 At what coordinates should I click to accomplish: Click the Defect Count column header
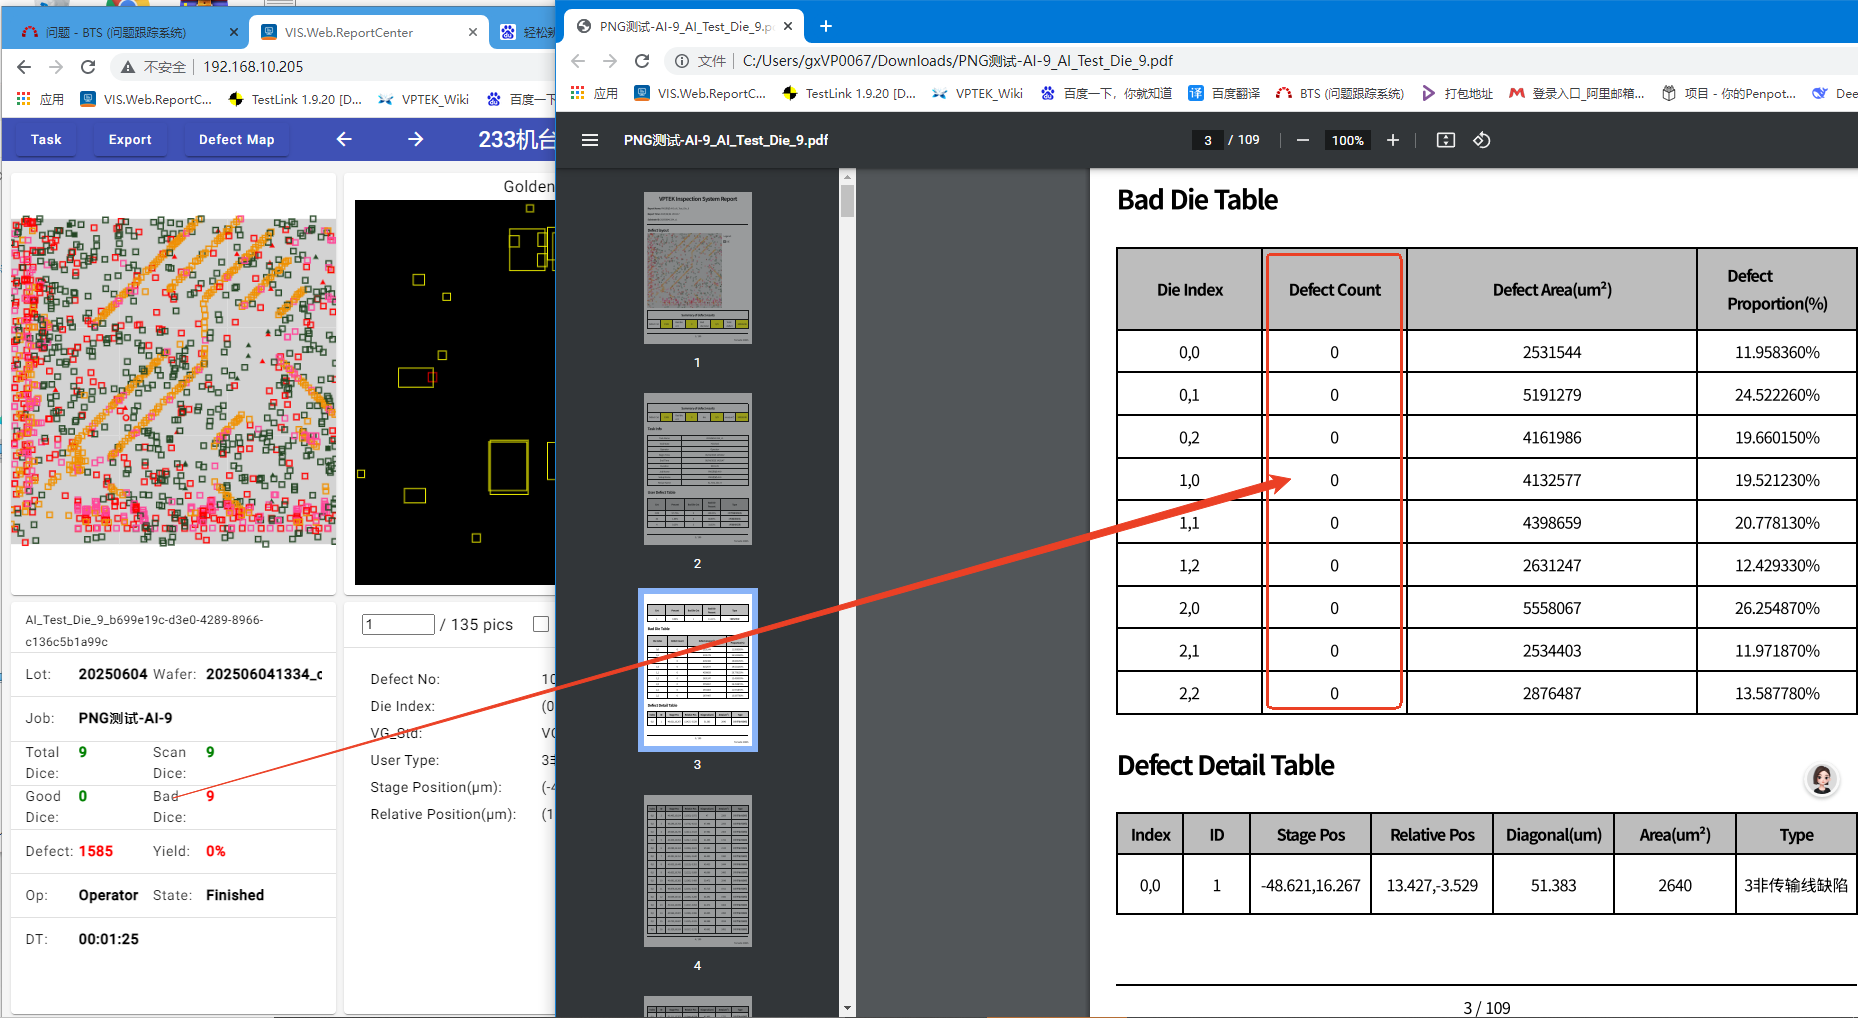tap(1334, 290)
